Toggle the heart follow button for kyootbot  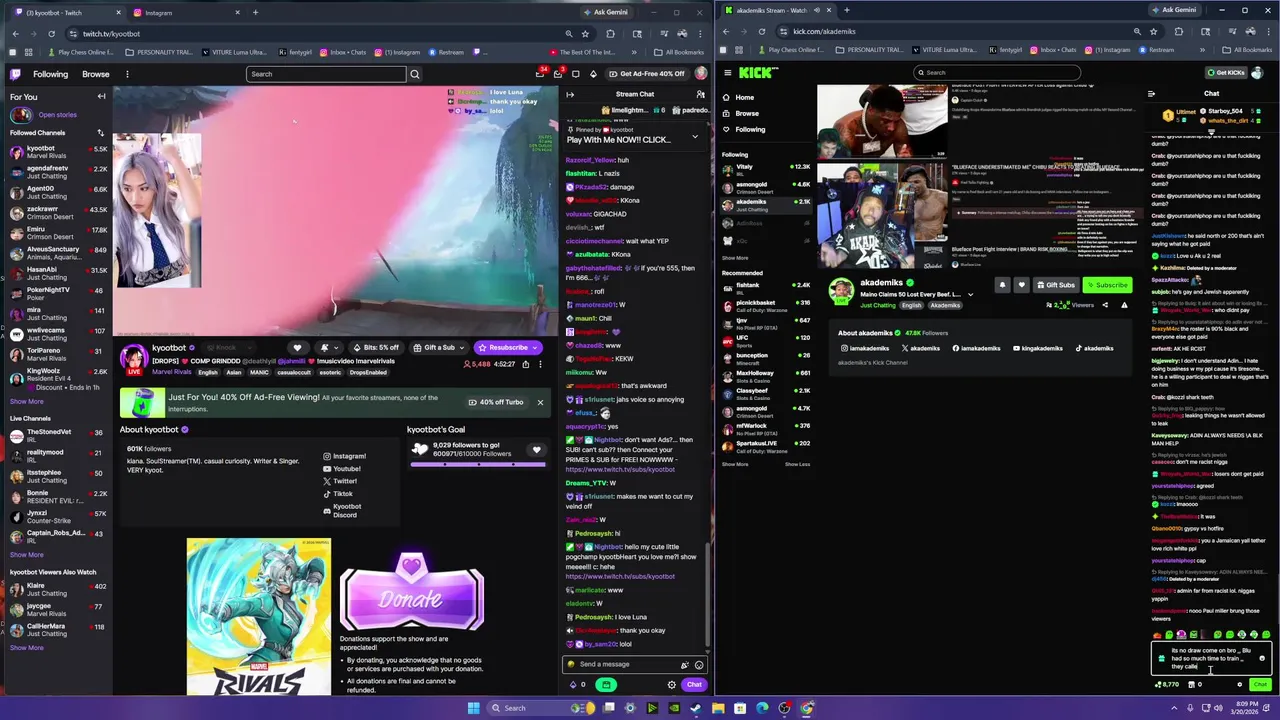pos(297,348)
